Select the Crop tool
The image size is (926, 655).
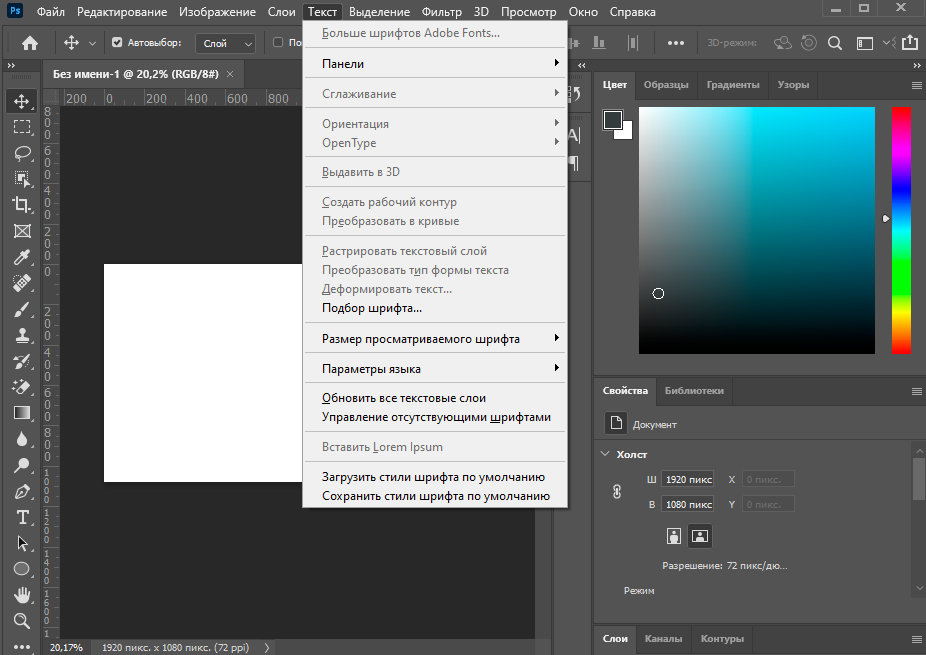click(22, 205)
